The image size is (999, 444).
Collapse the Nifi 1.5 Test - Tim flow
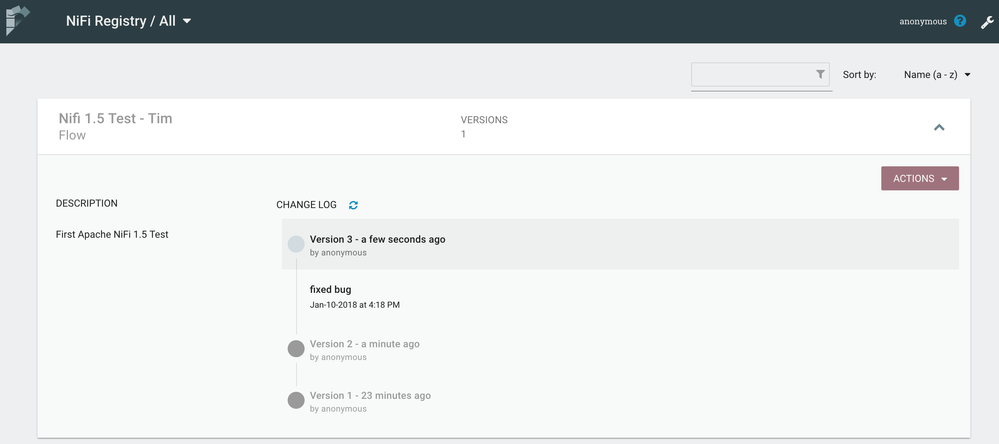click(x=938, y=127)
